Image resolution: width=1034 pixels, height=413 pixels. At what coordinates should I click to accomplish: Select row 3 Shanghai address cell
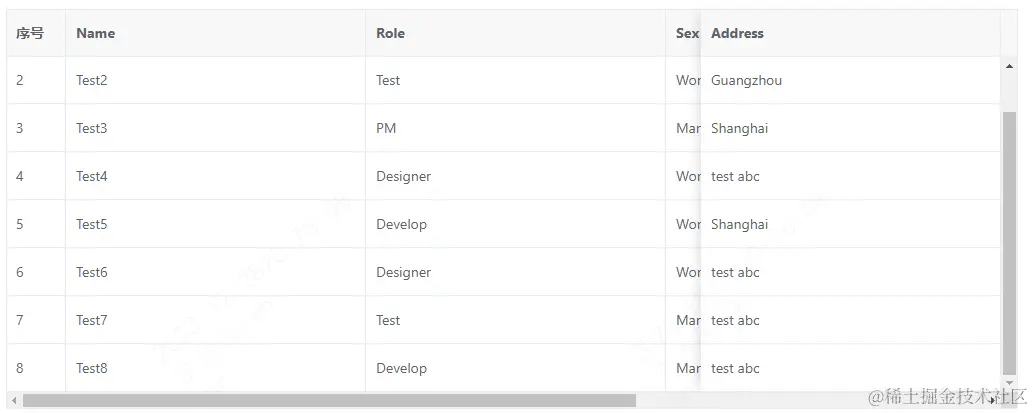pyautogui.click(x=739, y=128)
